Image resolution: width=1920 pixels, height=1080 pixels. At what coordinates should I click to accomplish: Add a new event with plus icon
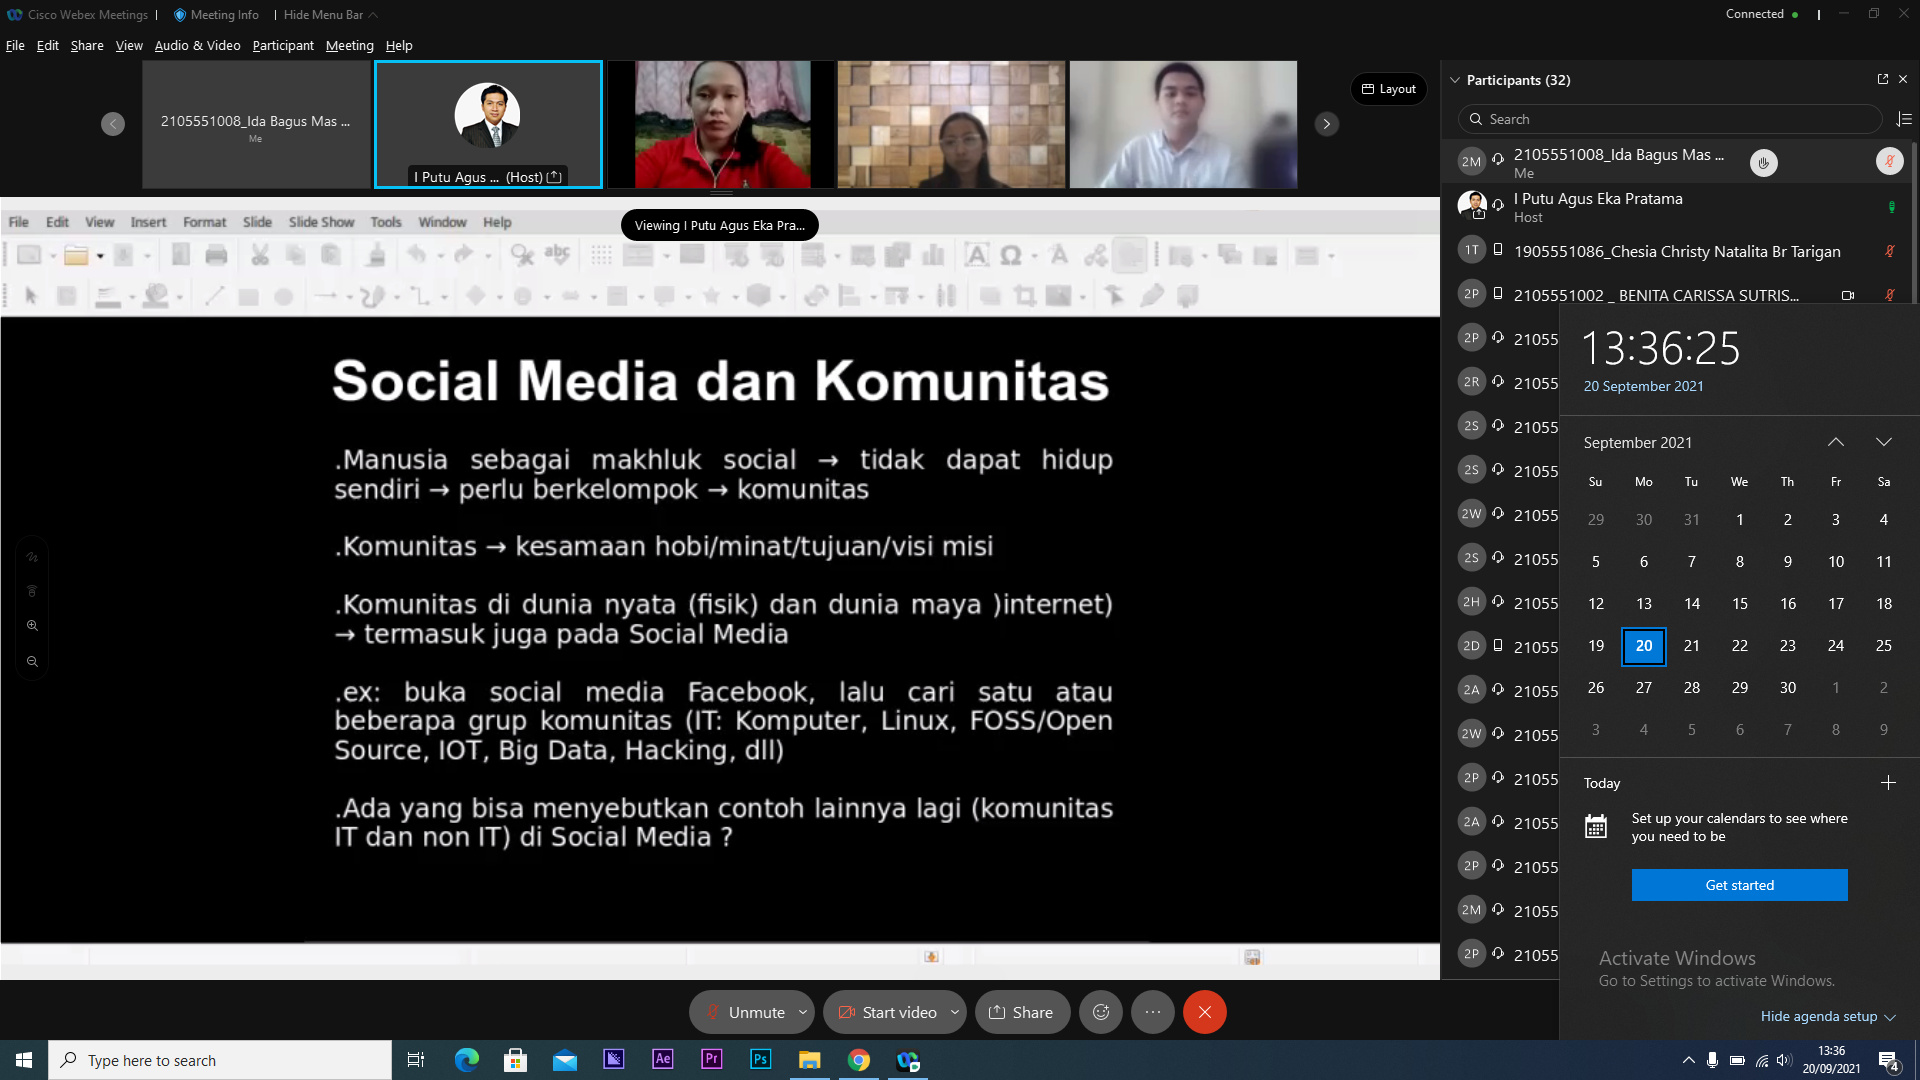(1888, 783)
